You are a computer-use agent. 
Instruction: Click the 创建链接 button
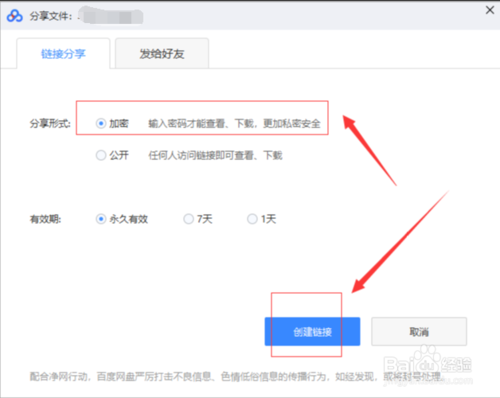click(x=312, y=331)
